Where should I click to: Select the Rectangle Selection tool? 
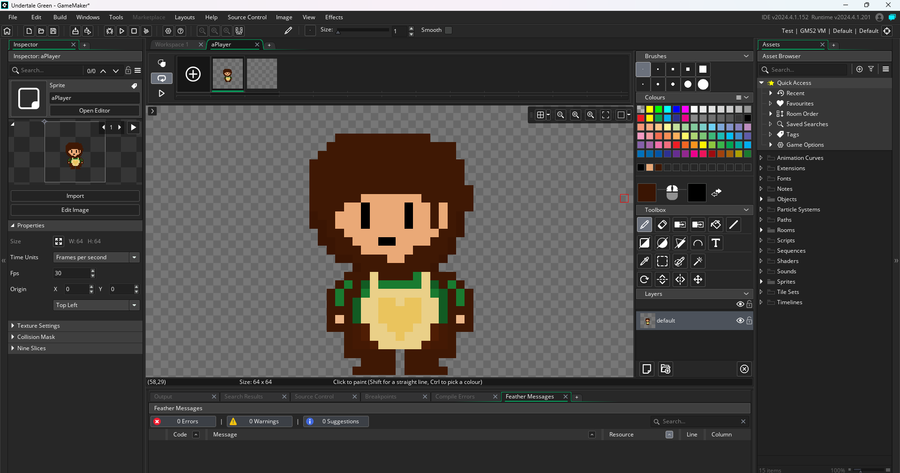coord(662,261)
